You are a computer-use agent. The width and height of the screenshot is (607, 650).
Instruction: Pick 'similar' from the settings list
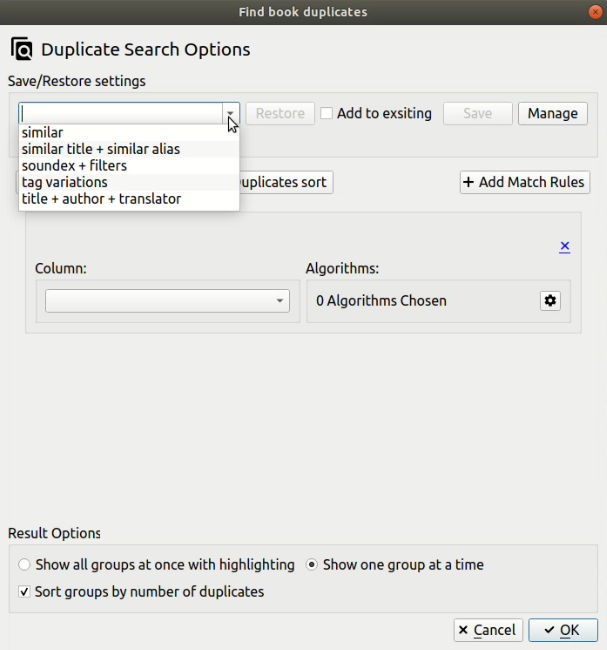click(43, 132)
